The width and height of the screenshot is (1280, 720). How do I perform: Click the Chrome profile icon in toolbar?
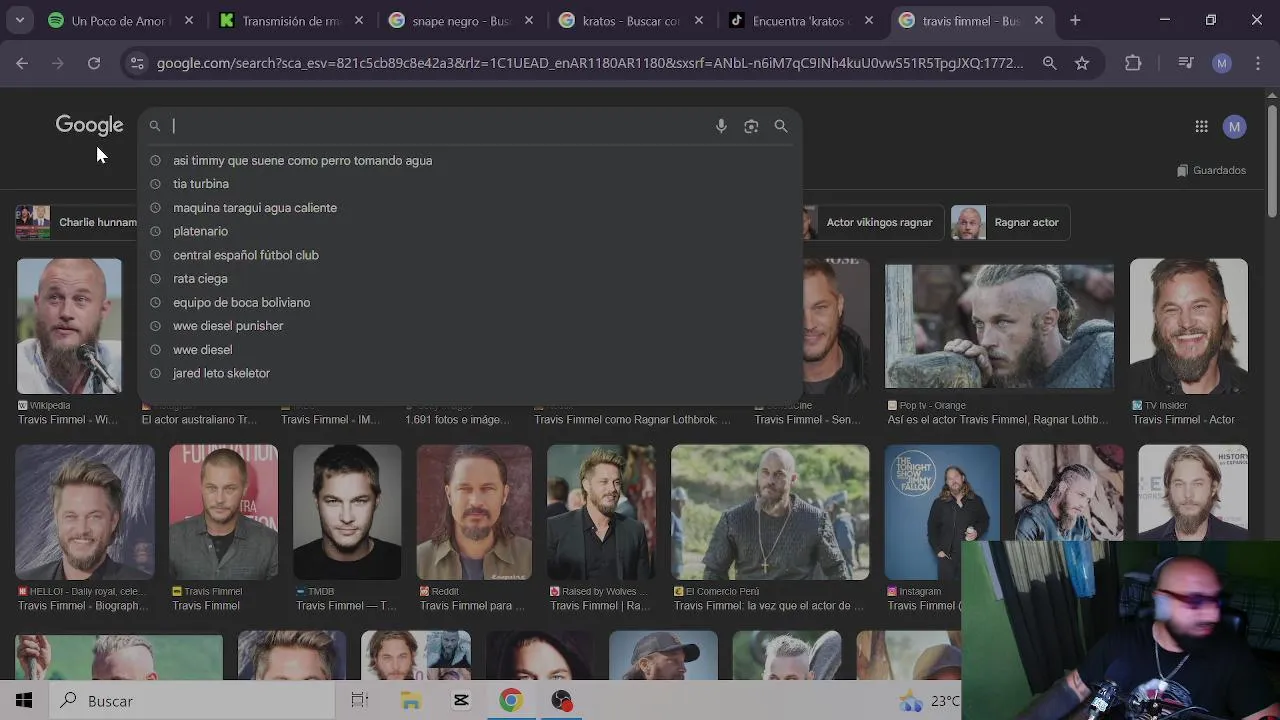(1221, 63)
